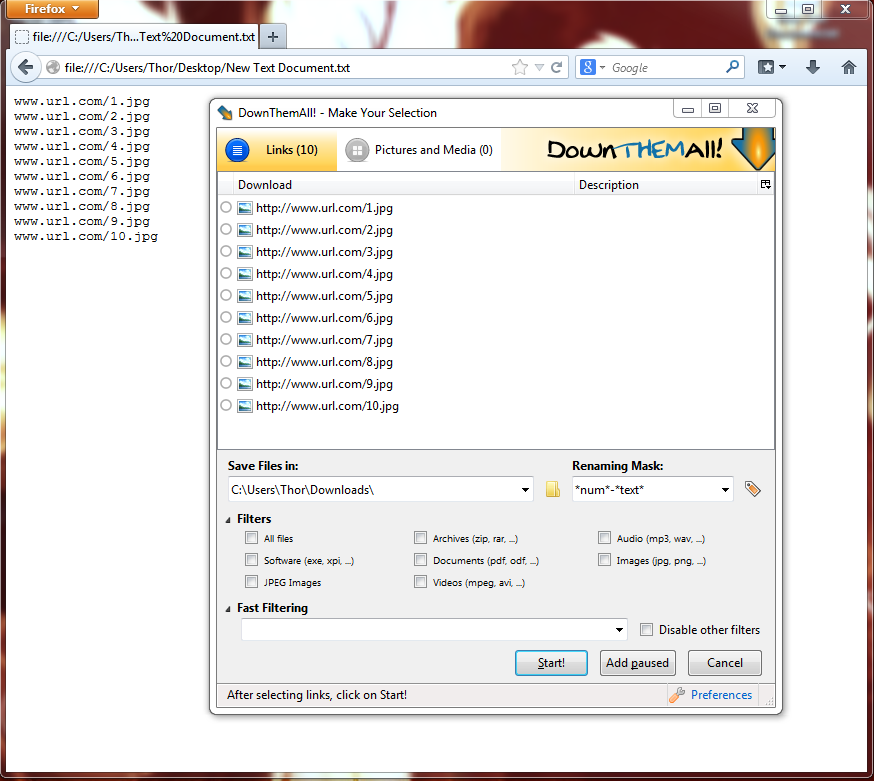
Task: Tick the Videos (mpeg, avi) filter
Action: (x=420, y=582)
